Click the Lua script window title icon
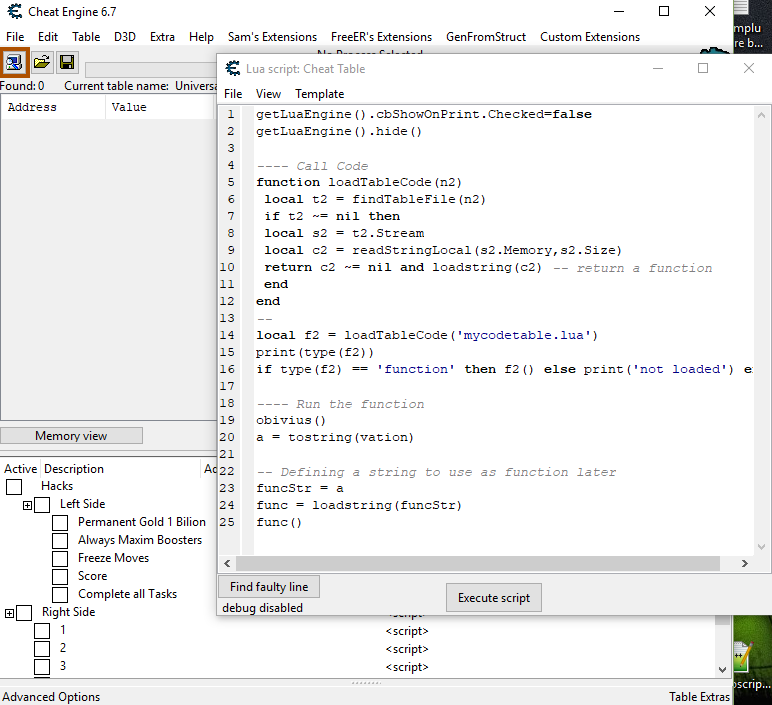Viewport: 772px width, 705px height. [x=232, y=68]
